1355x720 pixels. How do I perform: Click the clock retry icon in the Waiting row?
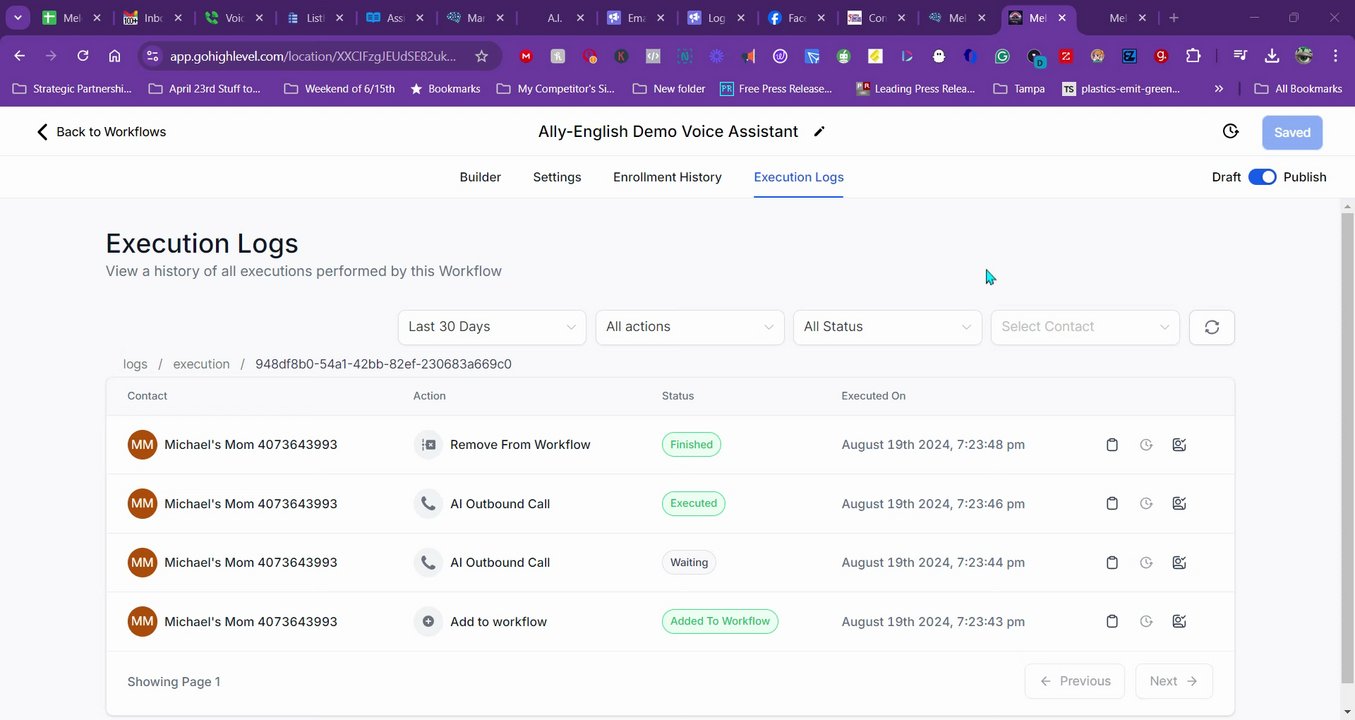[x=1146, y=563]
